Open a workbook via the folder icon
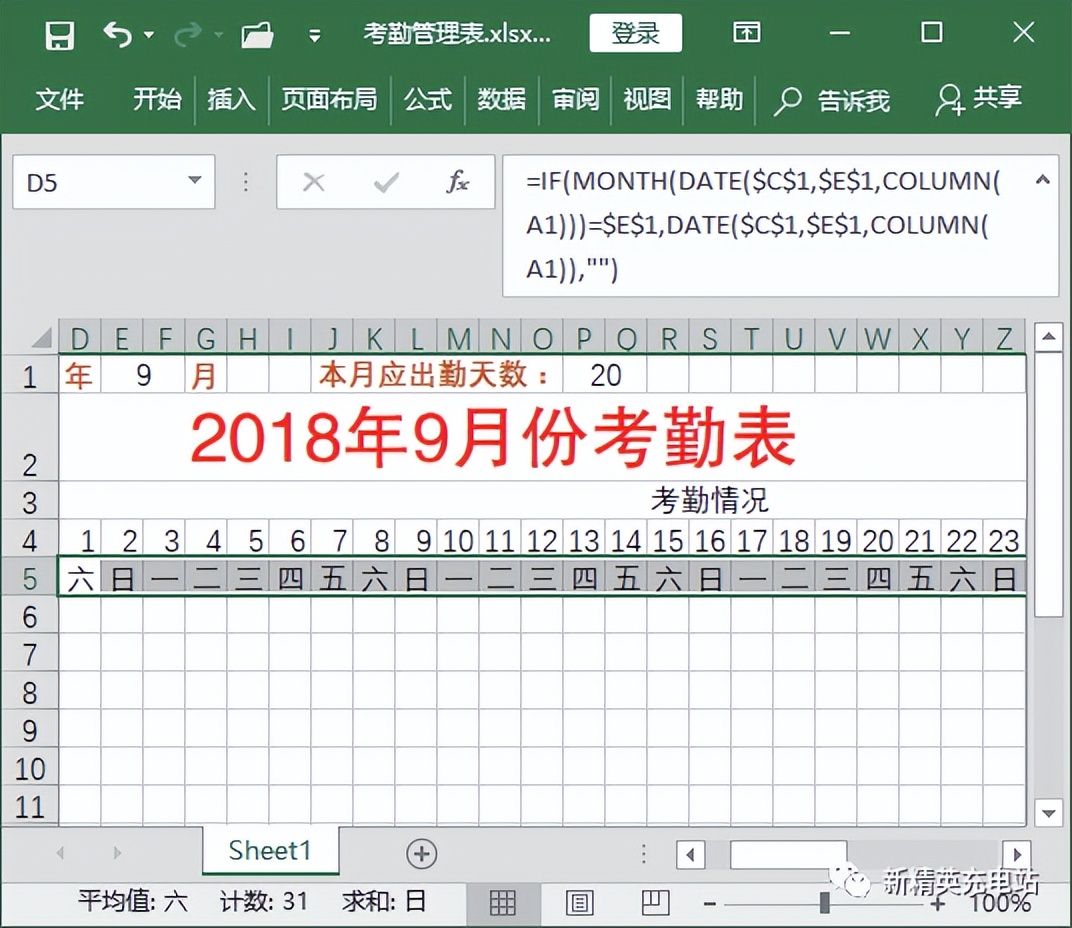Image resolution: width=1072 pixels, height=928 pixels. point(257,33)
